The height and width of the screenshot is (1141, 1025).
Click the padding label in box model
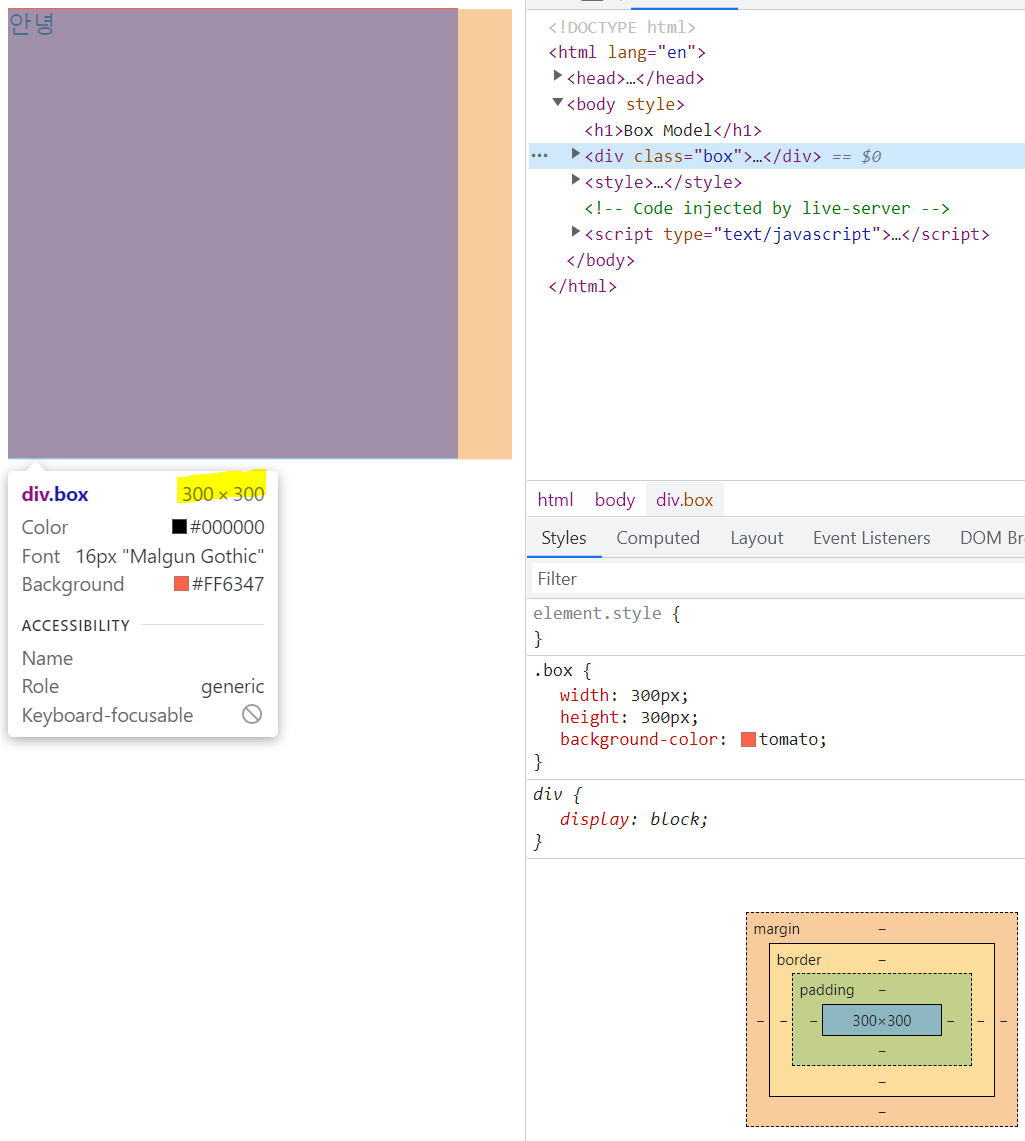(x=826, y=990)
